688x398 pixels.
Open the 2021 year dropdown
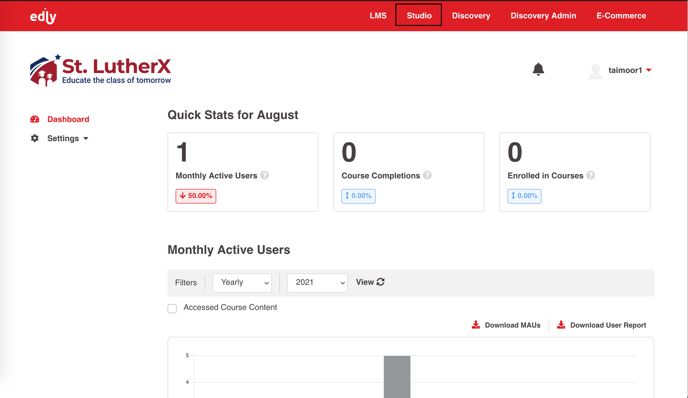pos(317,283)
